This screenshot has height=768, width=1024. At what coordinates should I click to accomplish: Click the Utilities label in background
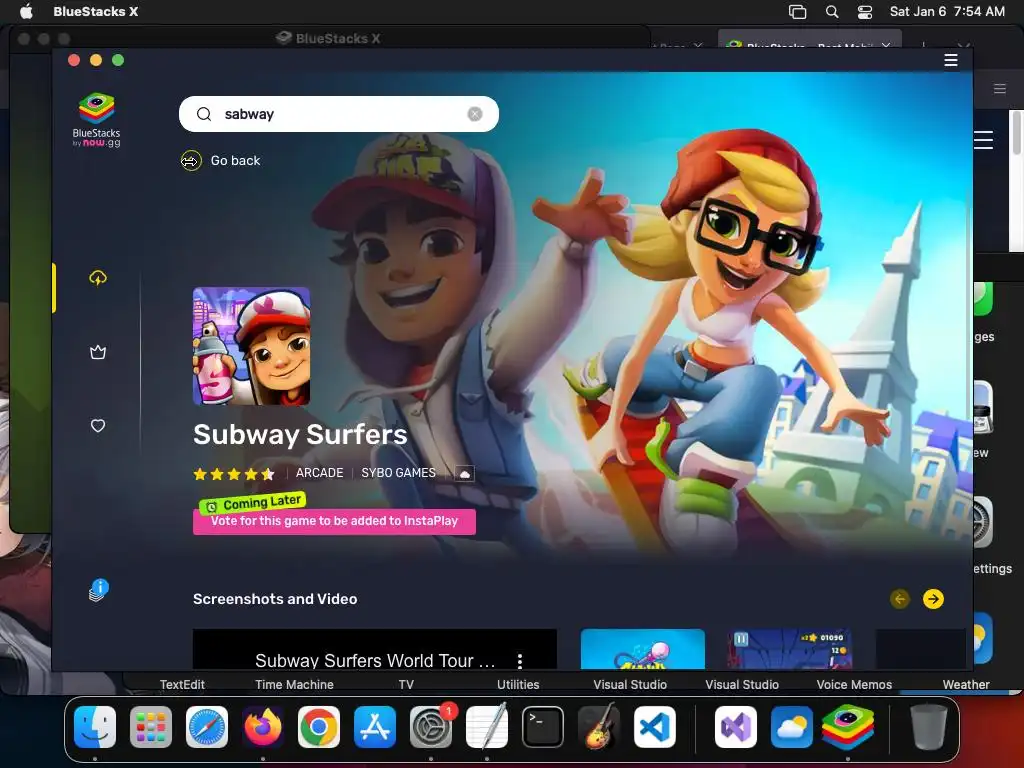click(518, 684)
